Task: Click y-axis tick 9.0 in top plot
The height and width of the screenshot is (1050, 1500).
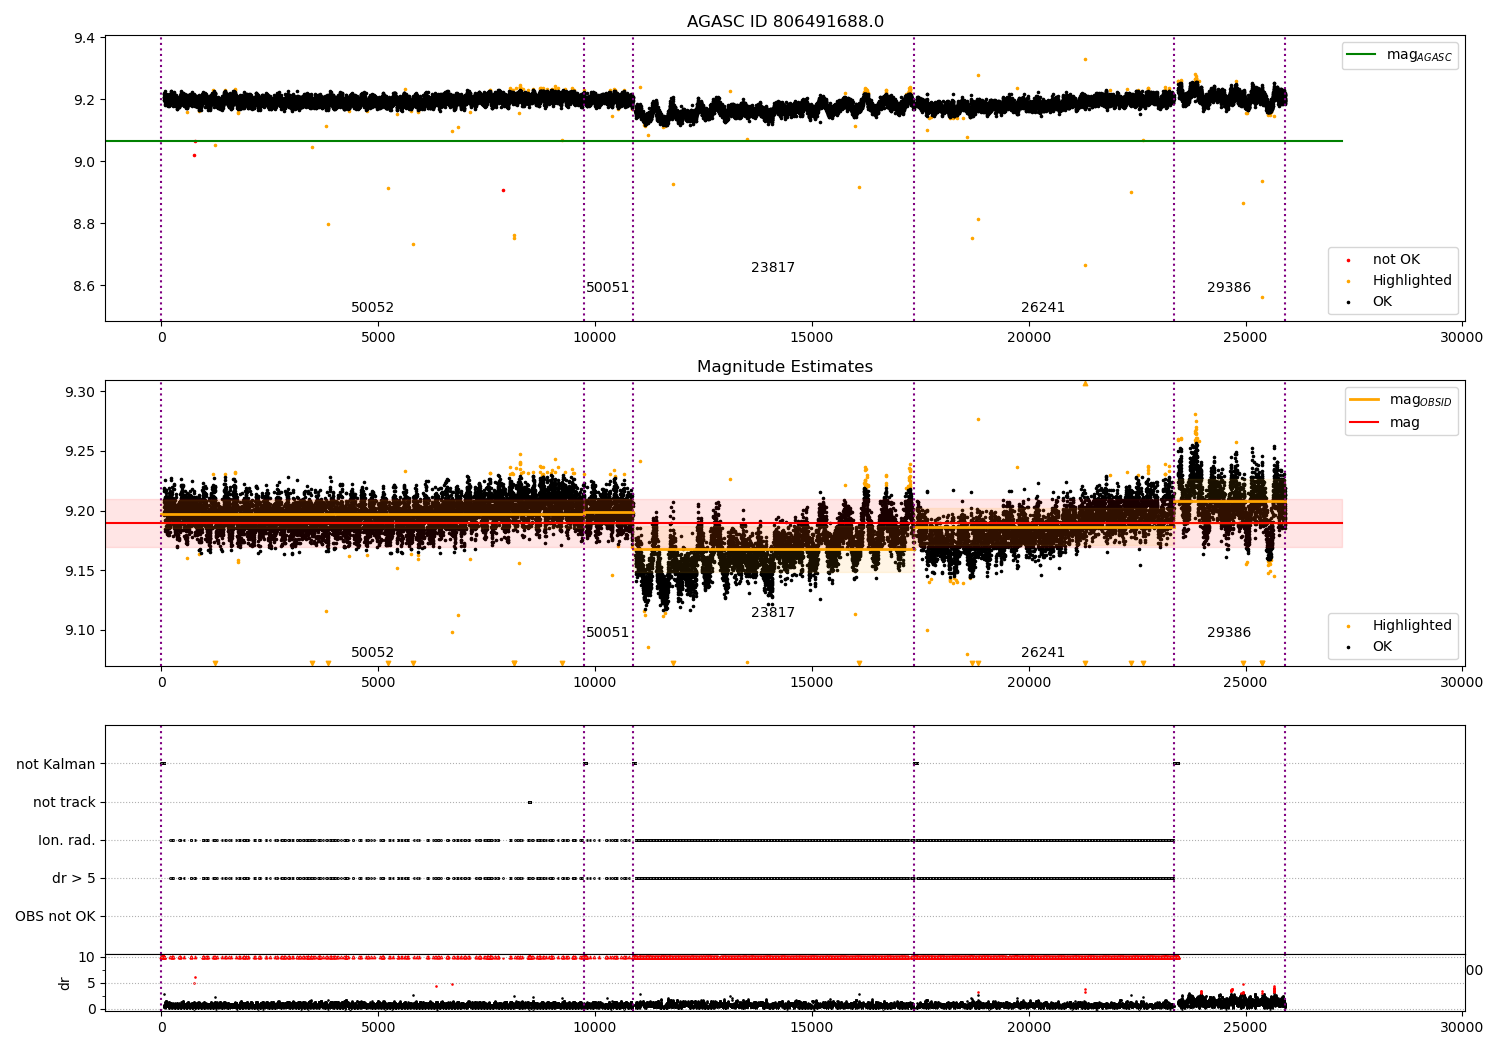Action: [84, 163]
